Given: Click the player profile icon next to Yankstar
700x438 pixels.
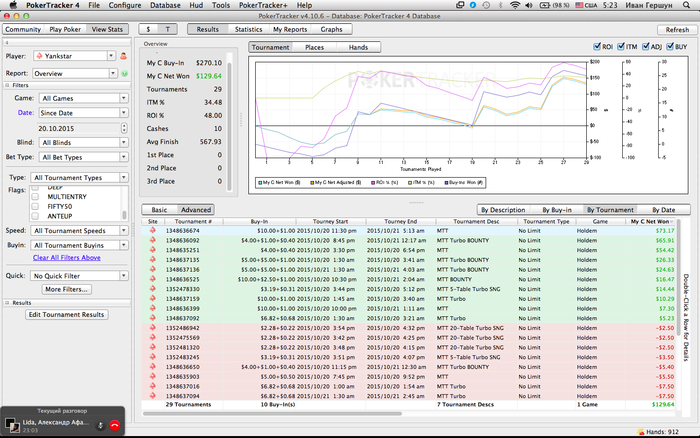Looking at the screenshot, I should click(124, 56).
